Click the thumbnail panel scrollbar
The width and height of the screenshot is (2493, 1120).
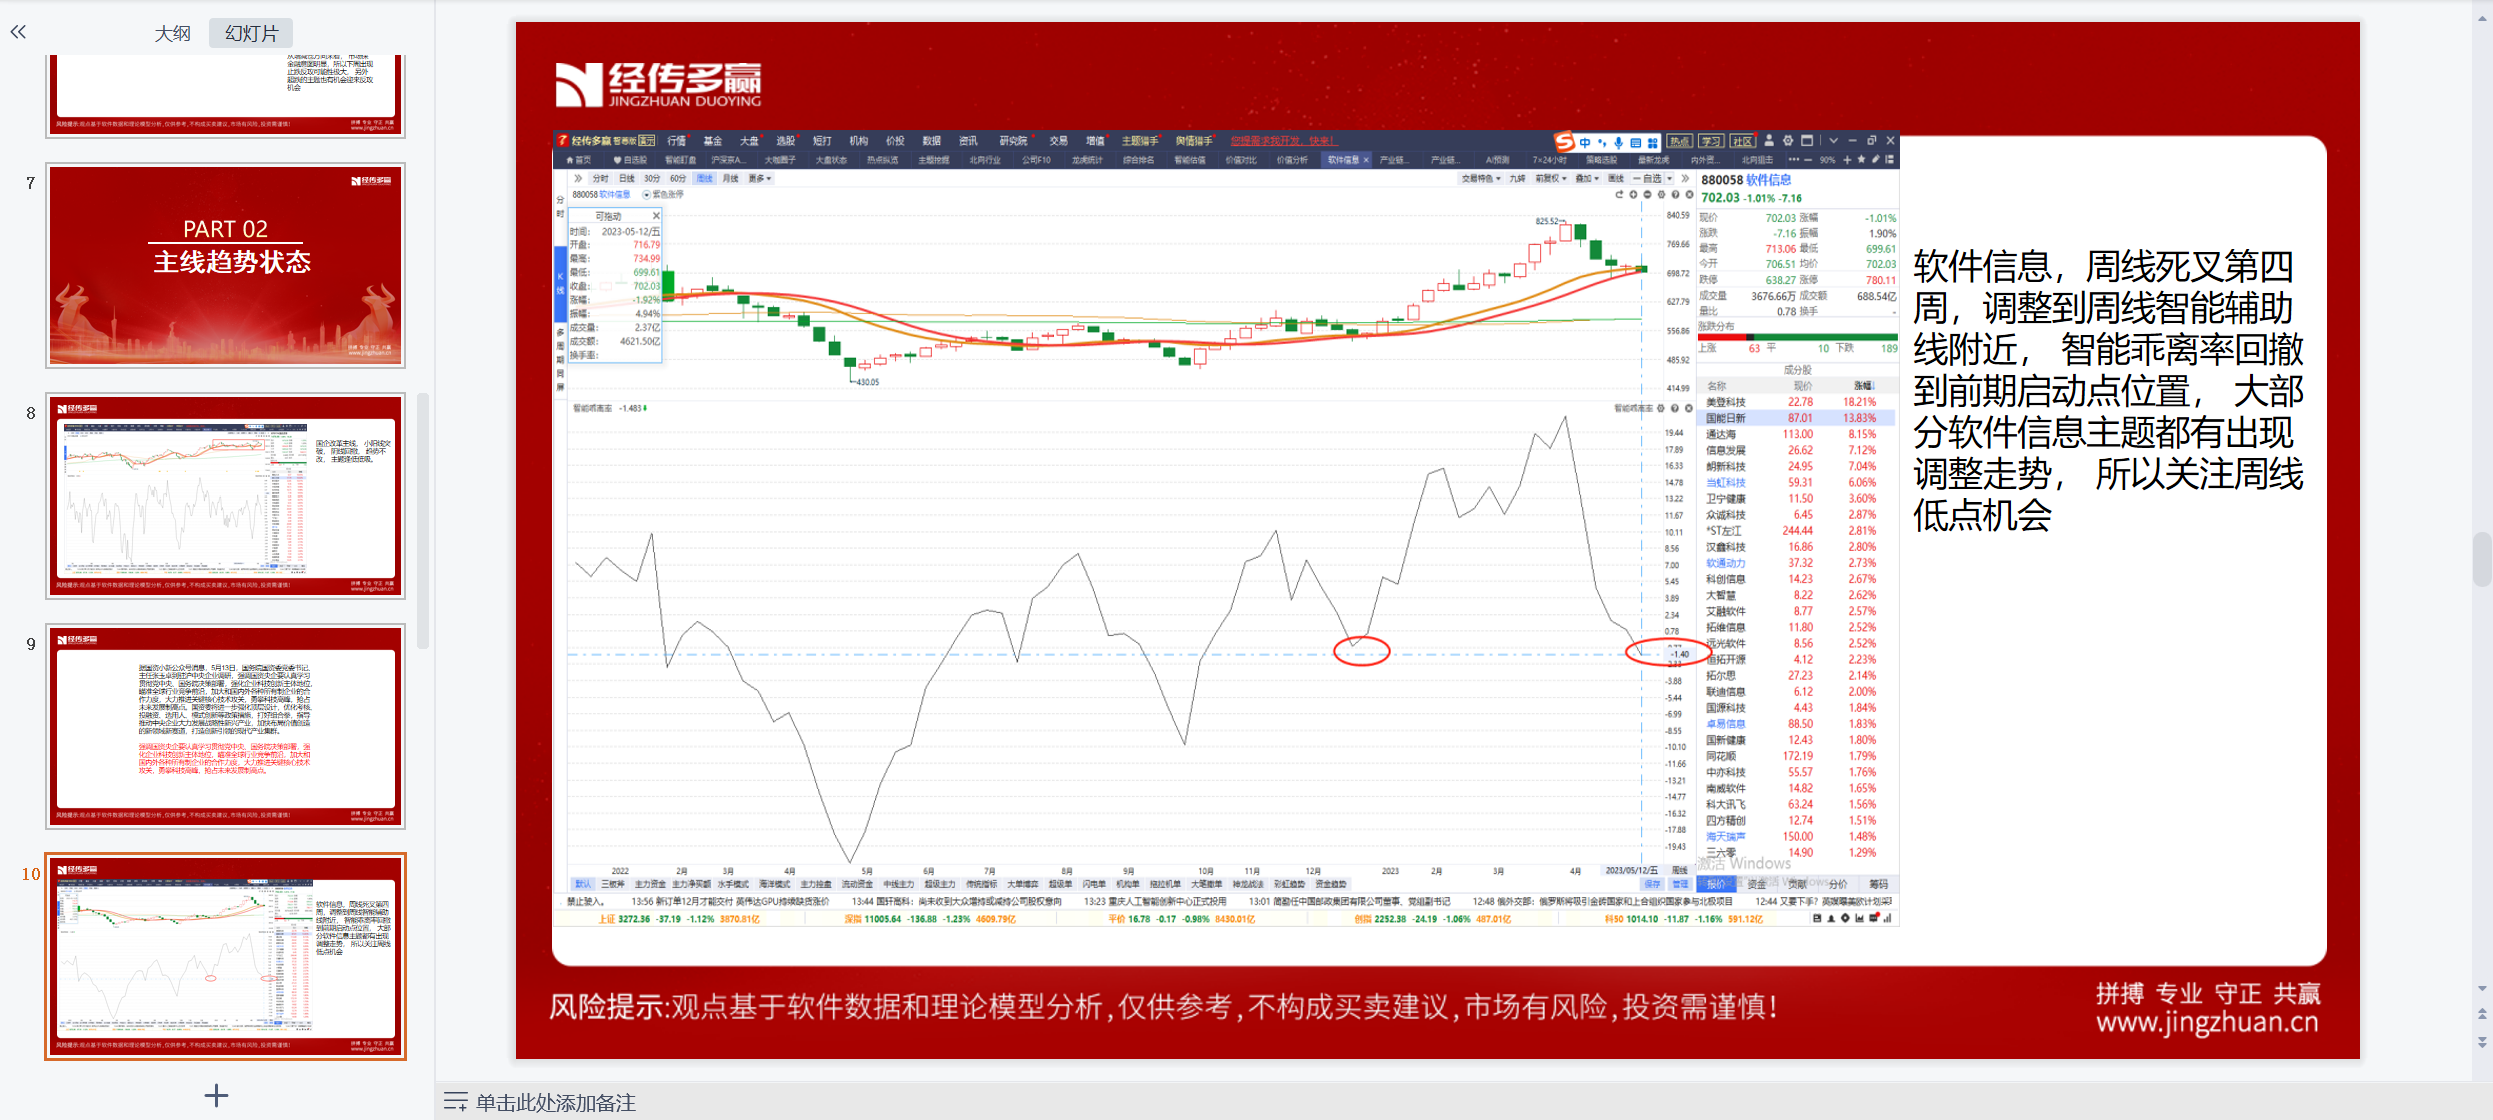click(423, 520)
